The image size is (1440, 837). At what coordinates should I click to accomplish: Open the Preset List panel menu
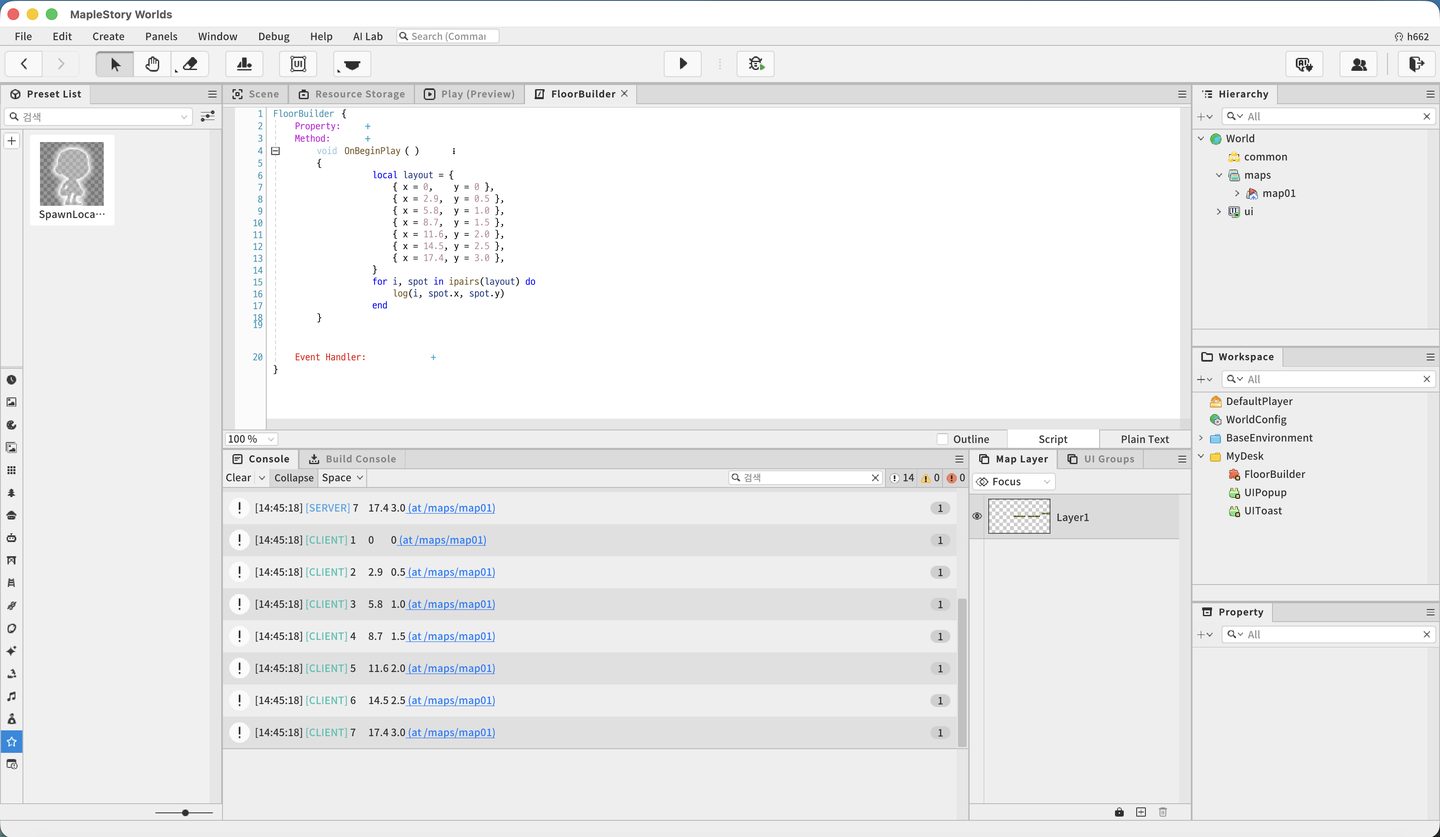click(x=212, y=94)
